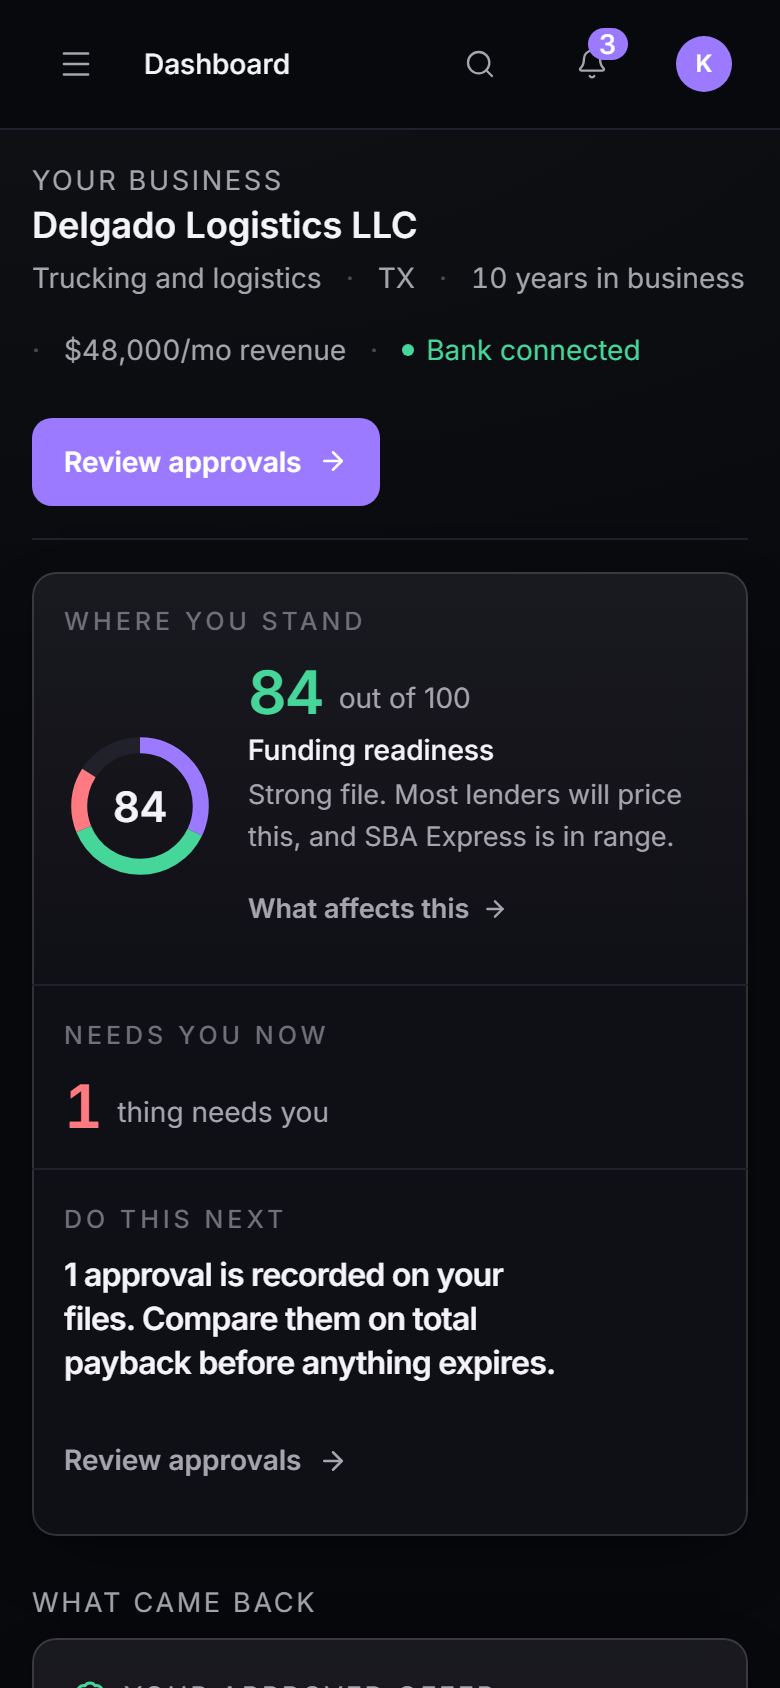780x1688 pixels.
Task: Open the approved offer card at bottom
Action: (390, 1664)
